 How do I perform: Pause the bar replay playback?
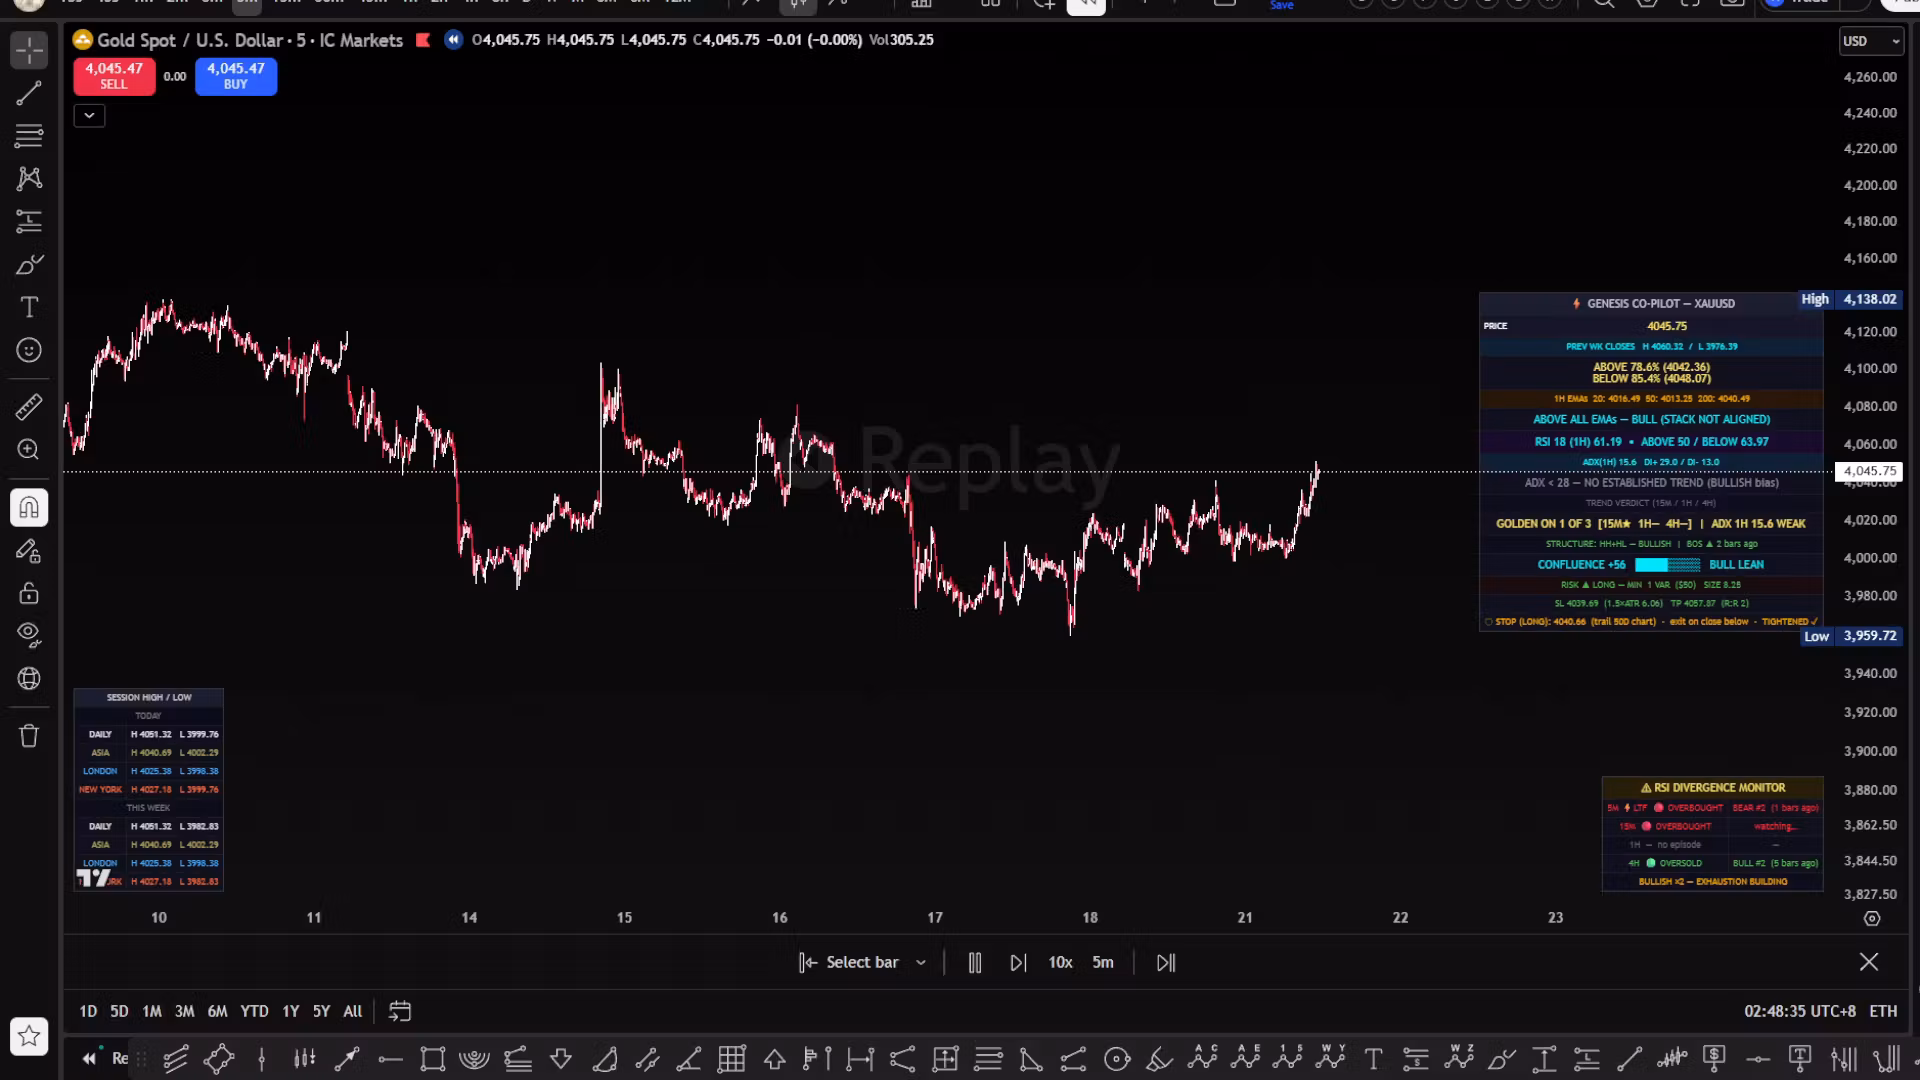point(975,962)
